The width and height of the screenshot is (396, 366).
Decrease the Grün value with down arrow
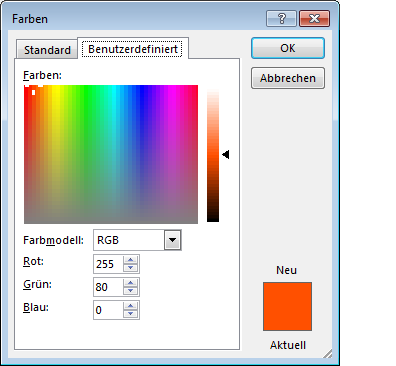[x=130, y=291]
